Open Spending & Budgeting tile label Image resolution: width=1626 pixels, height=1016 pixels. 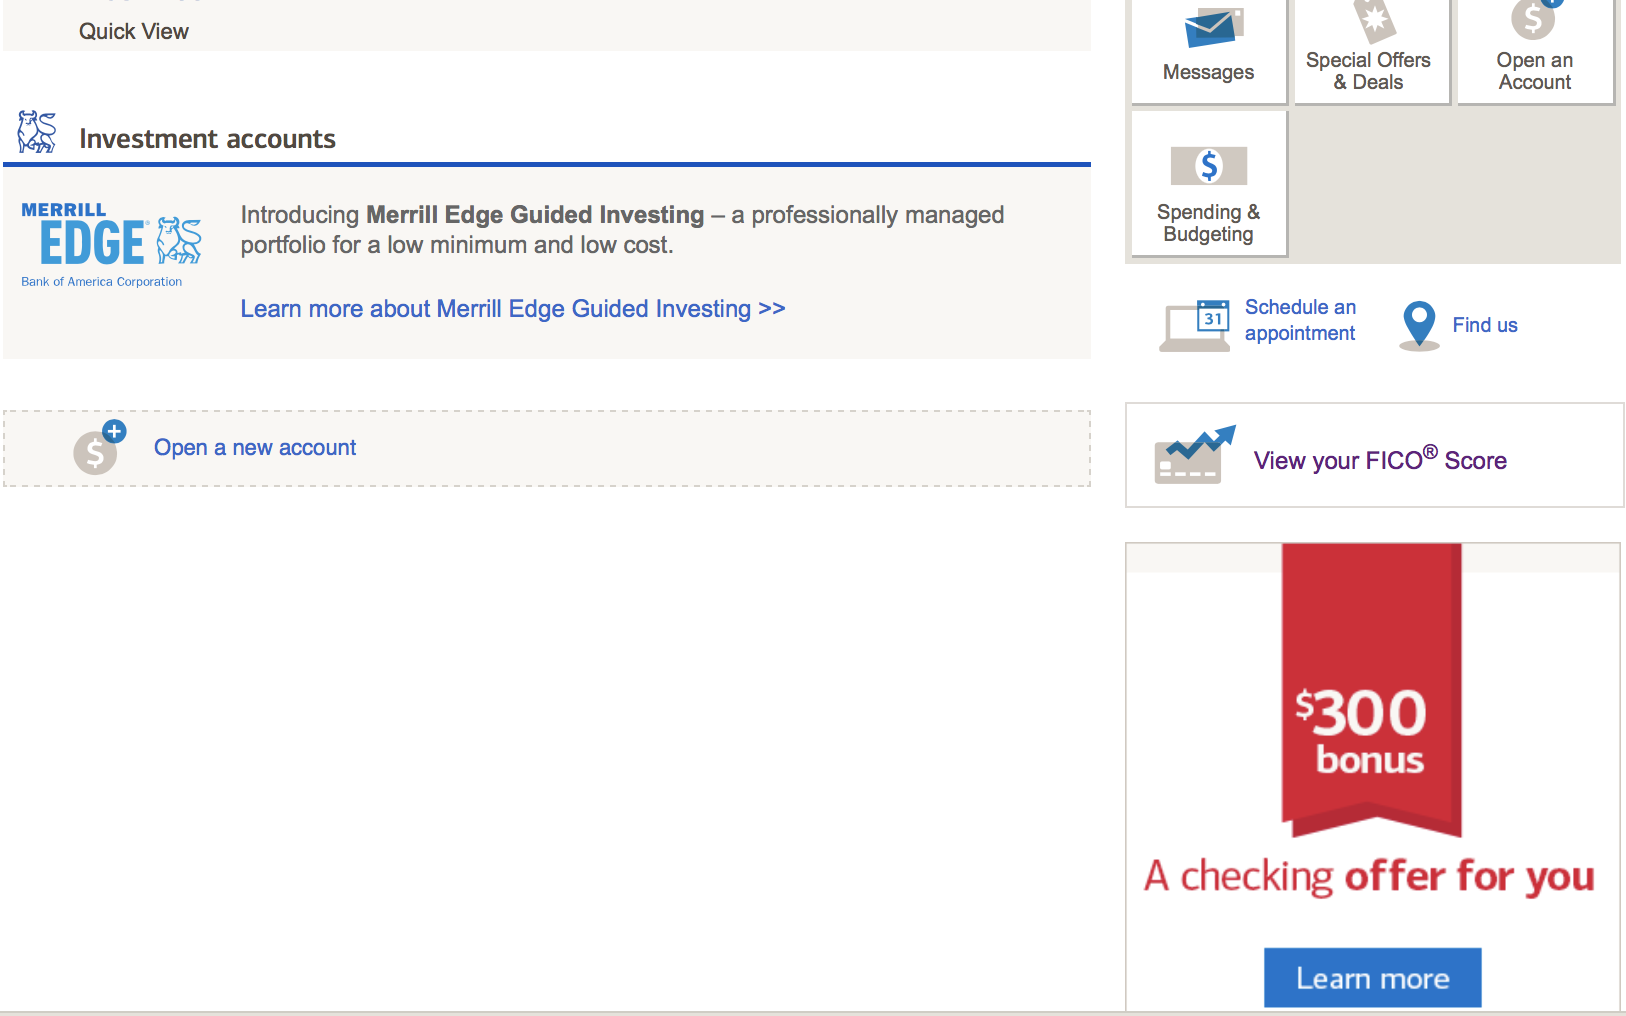[1208, 223]
